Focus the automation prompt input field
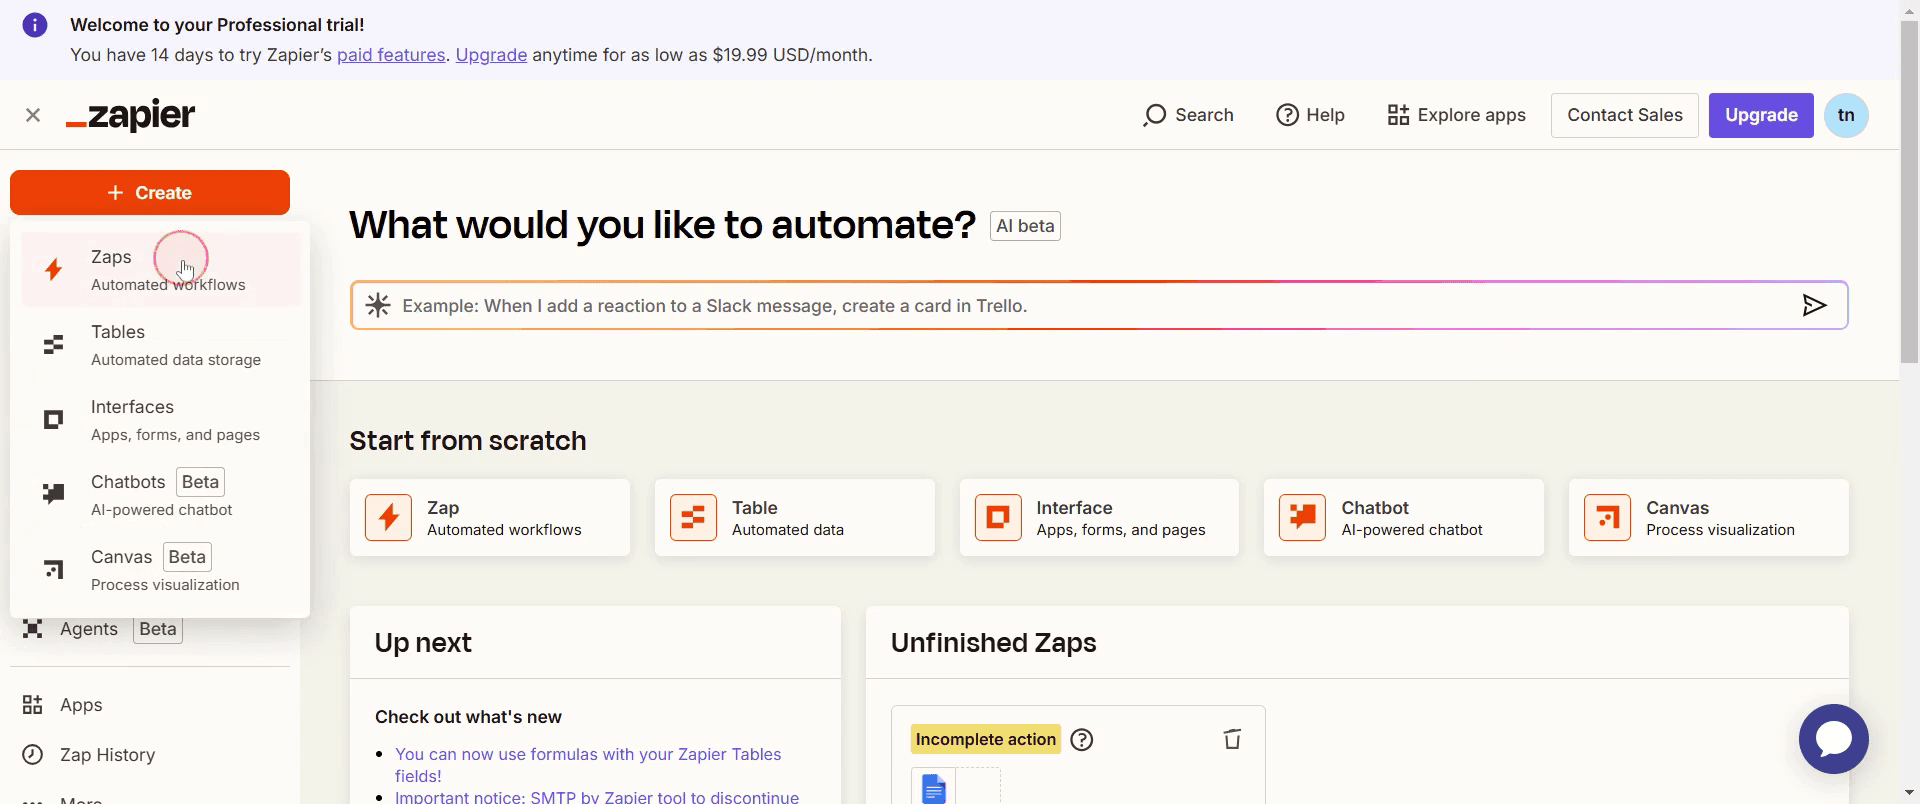 coord(1099,306)
